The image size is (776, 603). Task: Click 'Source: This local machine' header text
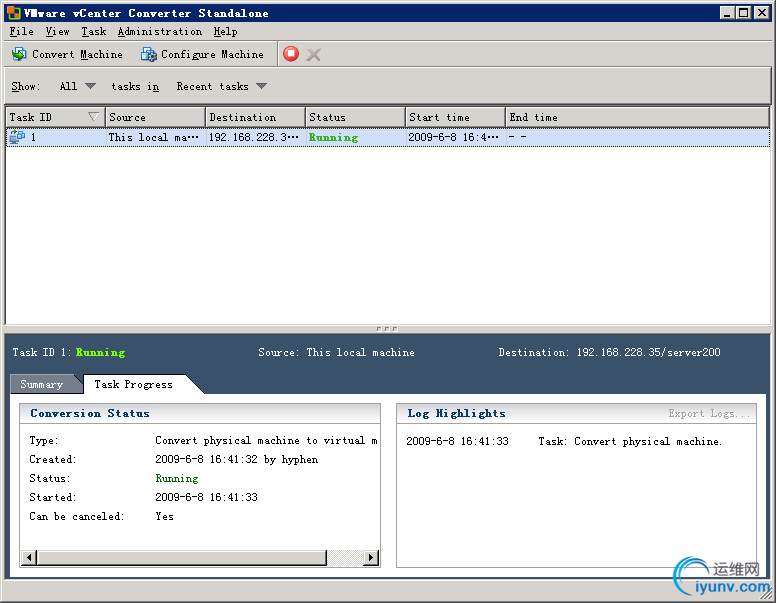[337, 352]
